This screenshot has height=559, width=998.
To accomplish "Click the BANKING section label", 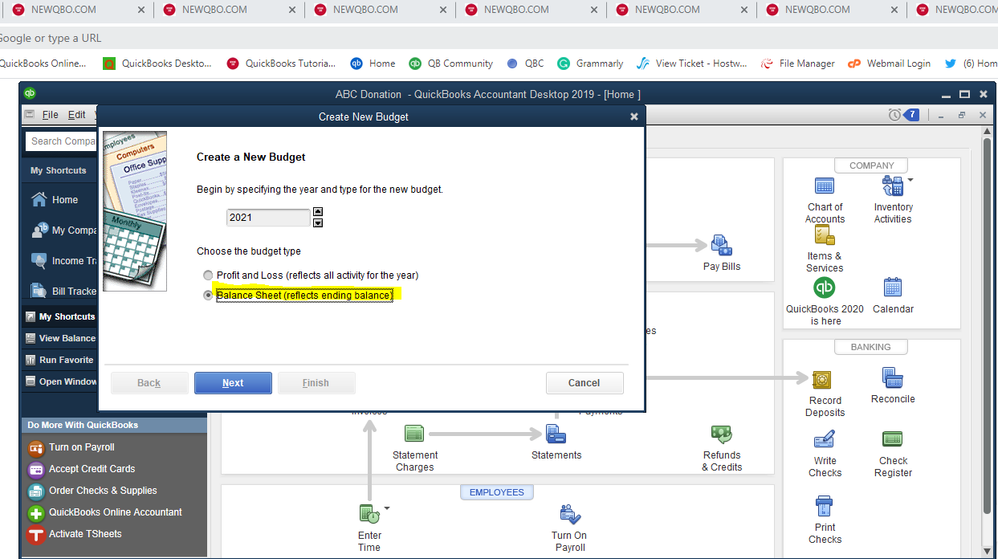I will point(870,347).
